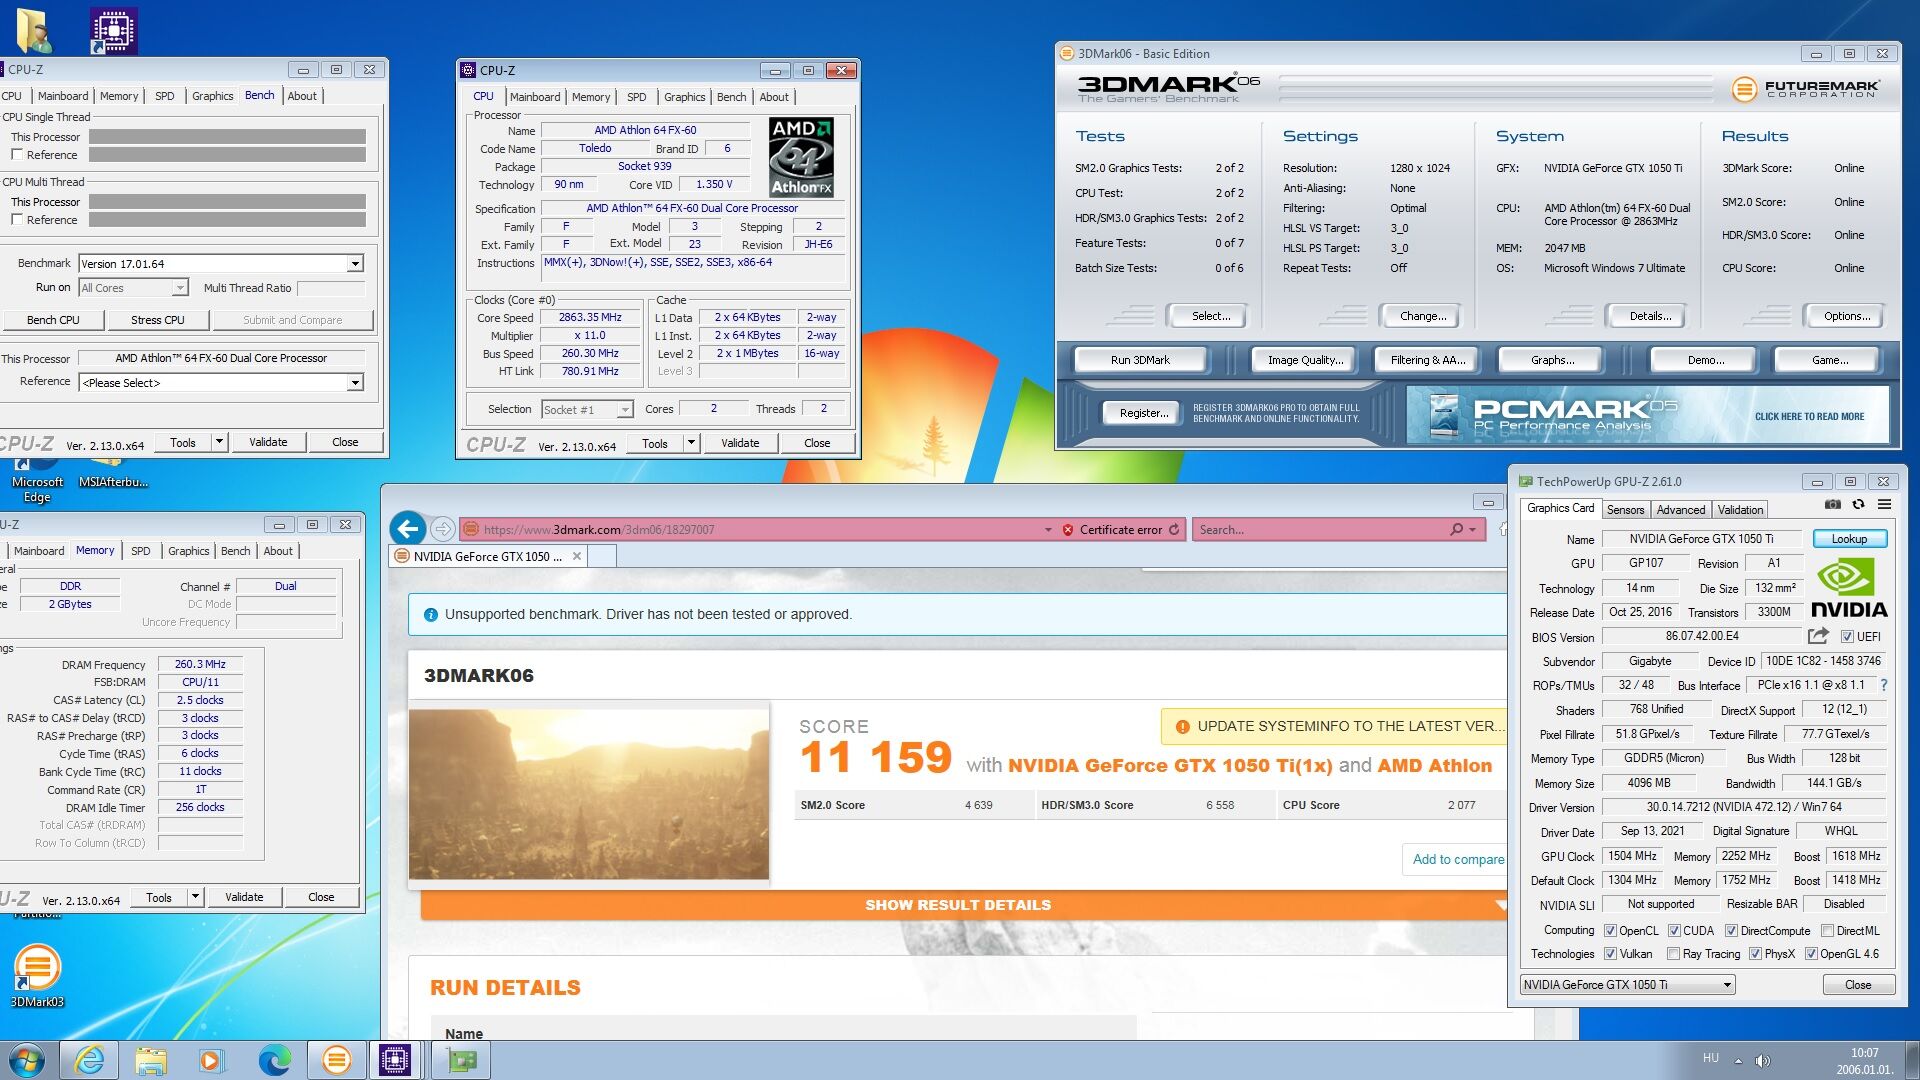Open Windows Media Player from taskbar
The height and width of the screenshot is (1080, 1920).
[x=212, y=1060]
